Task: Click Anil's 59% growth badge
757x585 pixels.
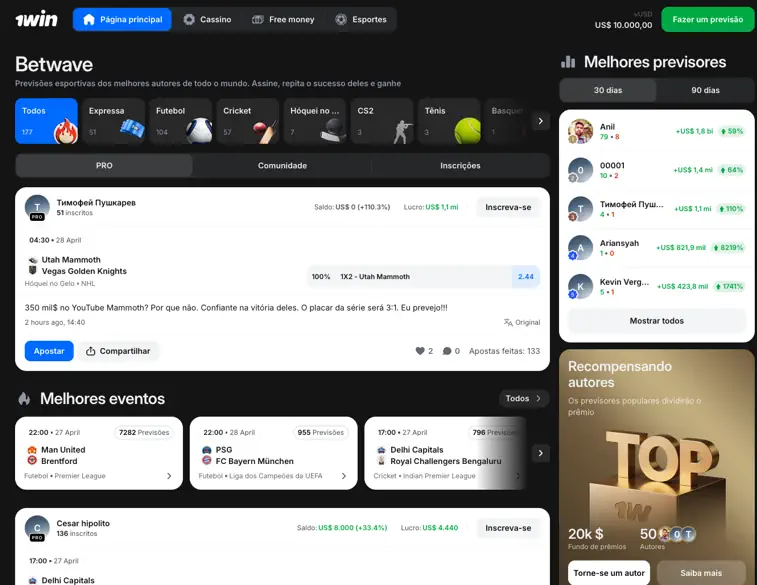Action: coord(732,131)
